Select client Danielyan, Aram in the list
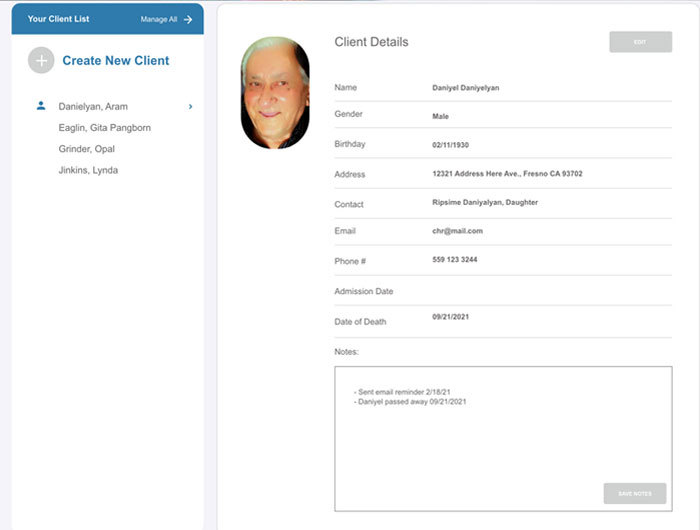 (93, 106)
